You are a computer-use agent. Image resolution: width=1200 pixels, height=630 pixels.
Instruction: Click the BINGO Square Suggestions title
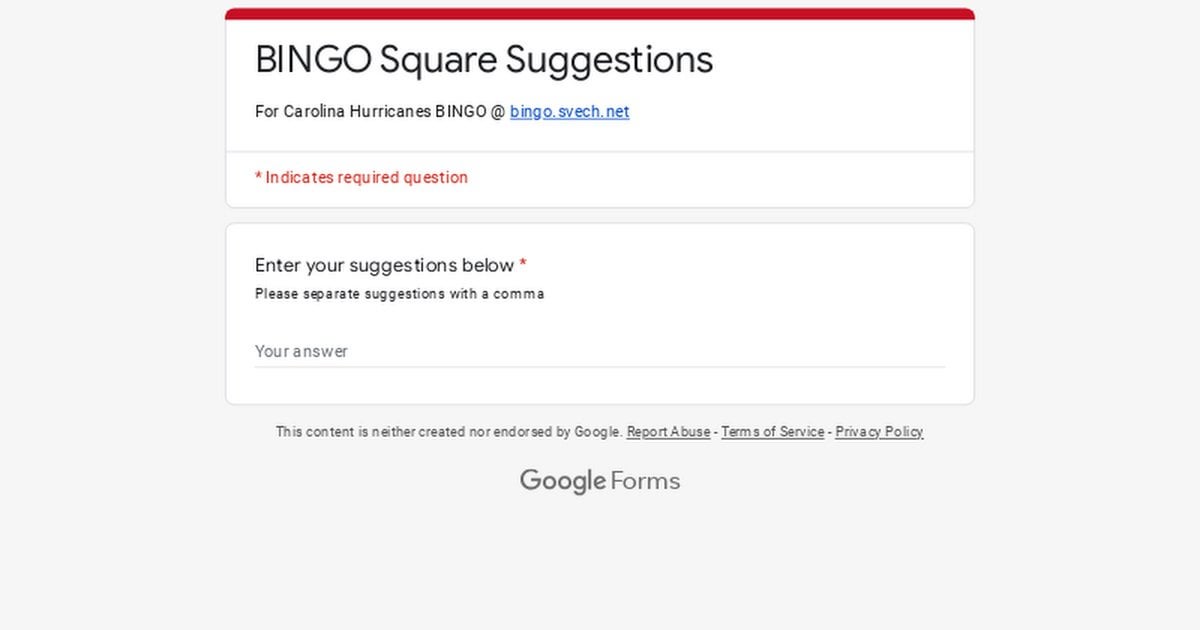coord(484,59)
